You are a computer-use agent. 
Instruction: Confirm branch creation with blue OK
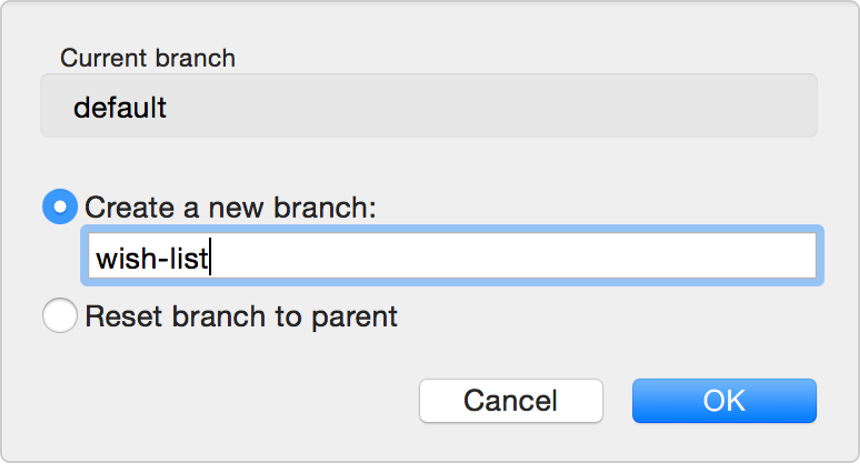[723, 401]
